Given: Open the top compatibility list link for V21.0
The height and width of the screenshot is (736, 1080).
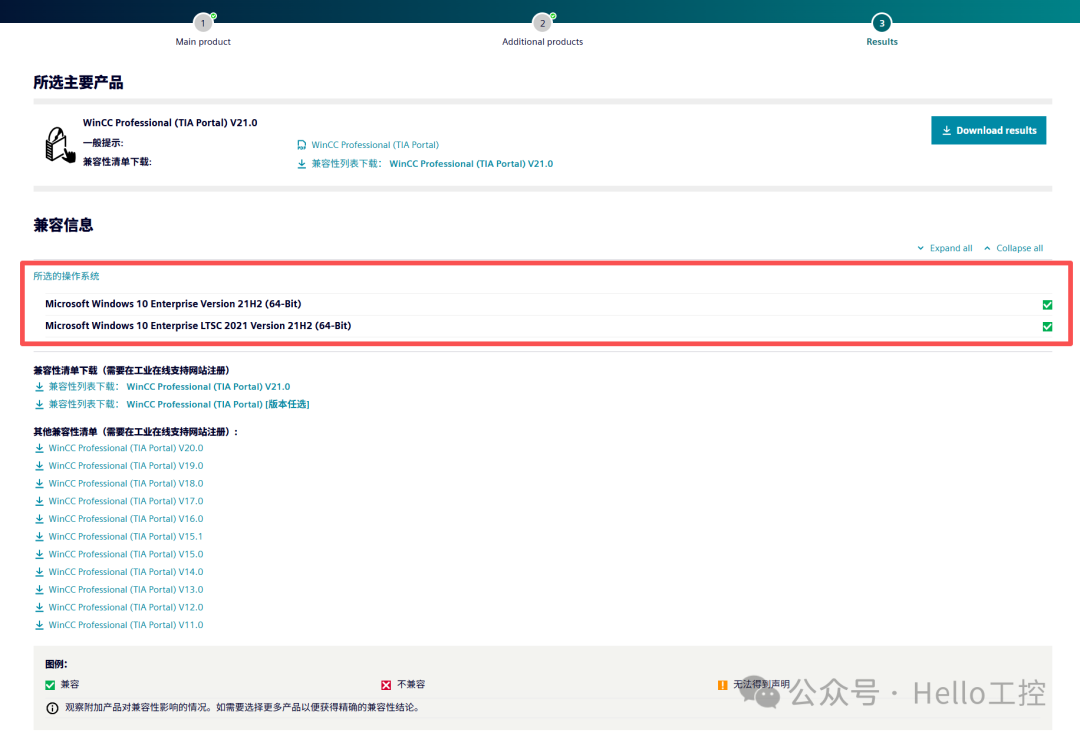Looking at the screenshot, I should tap(432, 164).
